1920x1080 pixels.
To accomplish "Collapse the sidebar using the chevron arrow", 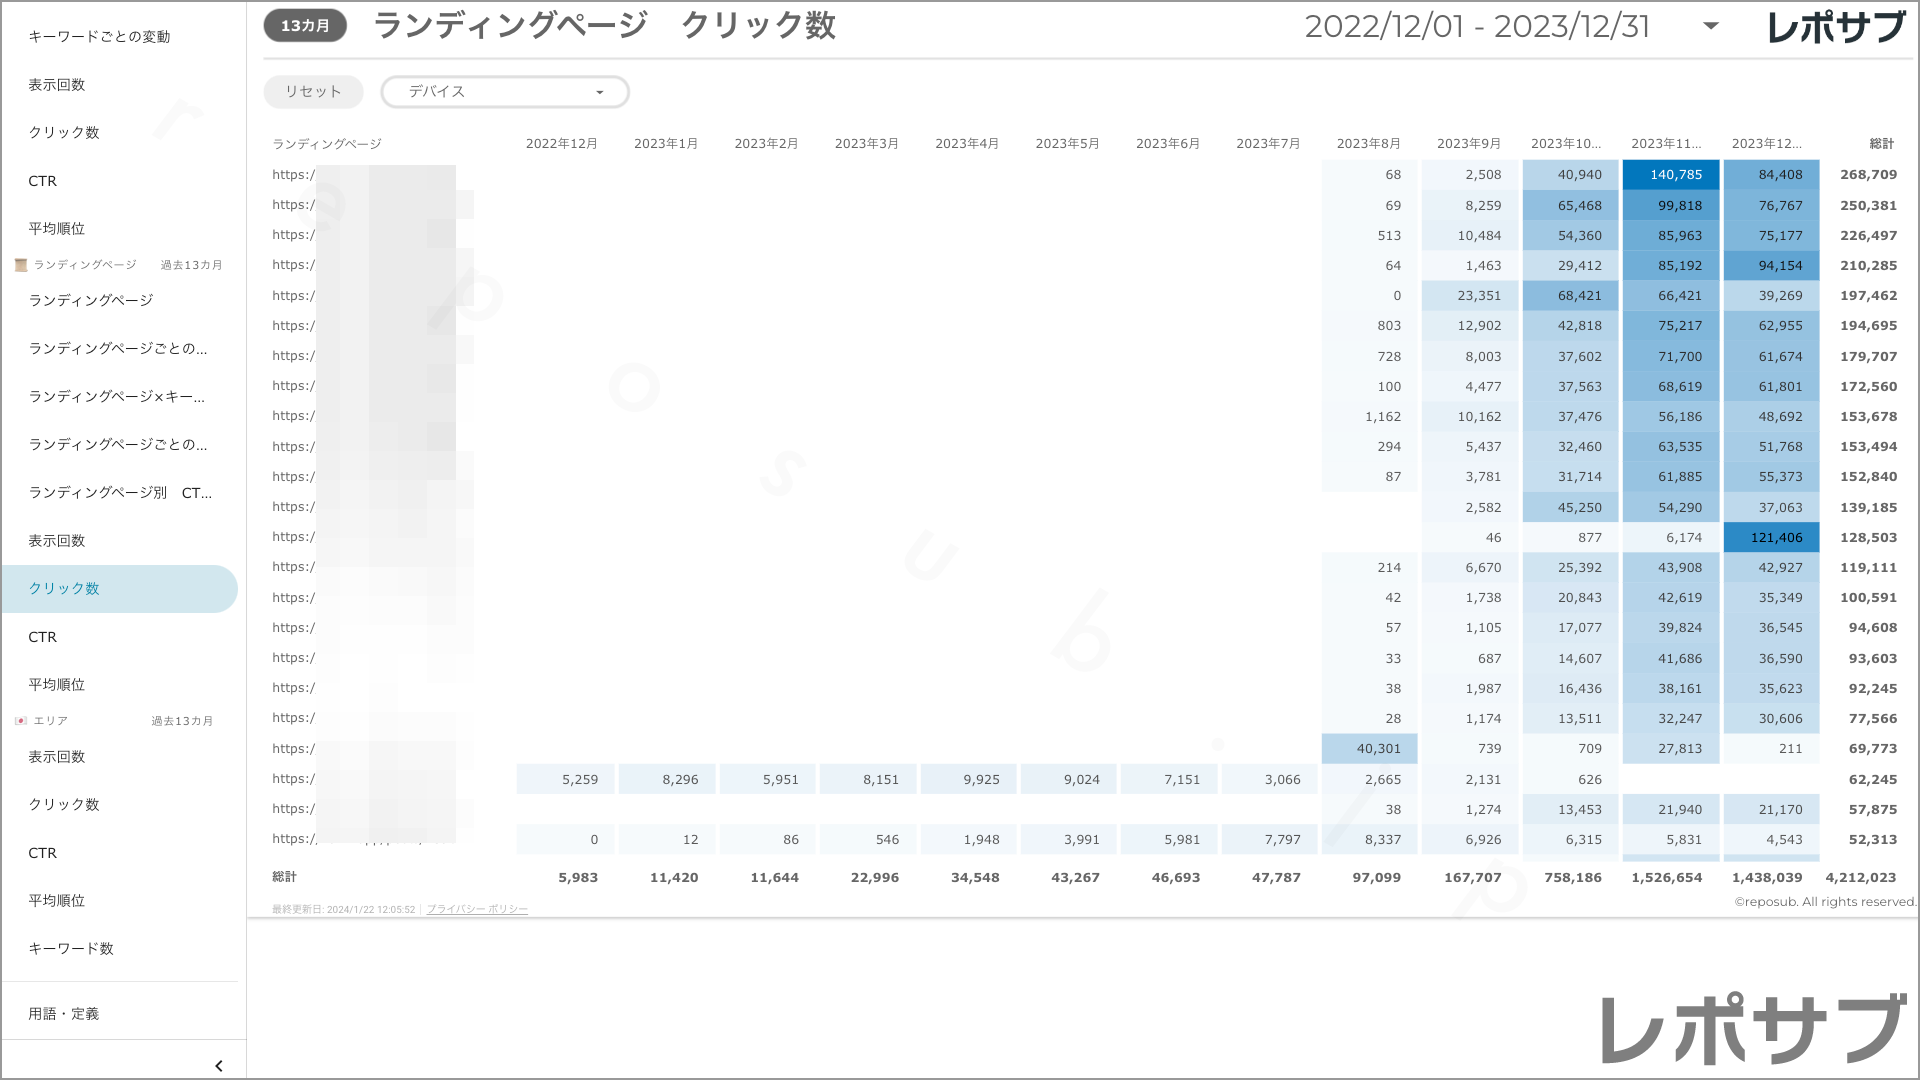I will click(218, 1065).
